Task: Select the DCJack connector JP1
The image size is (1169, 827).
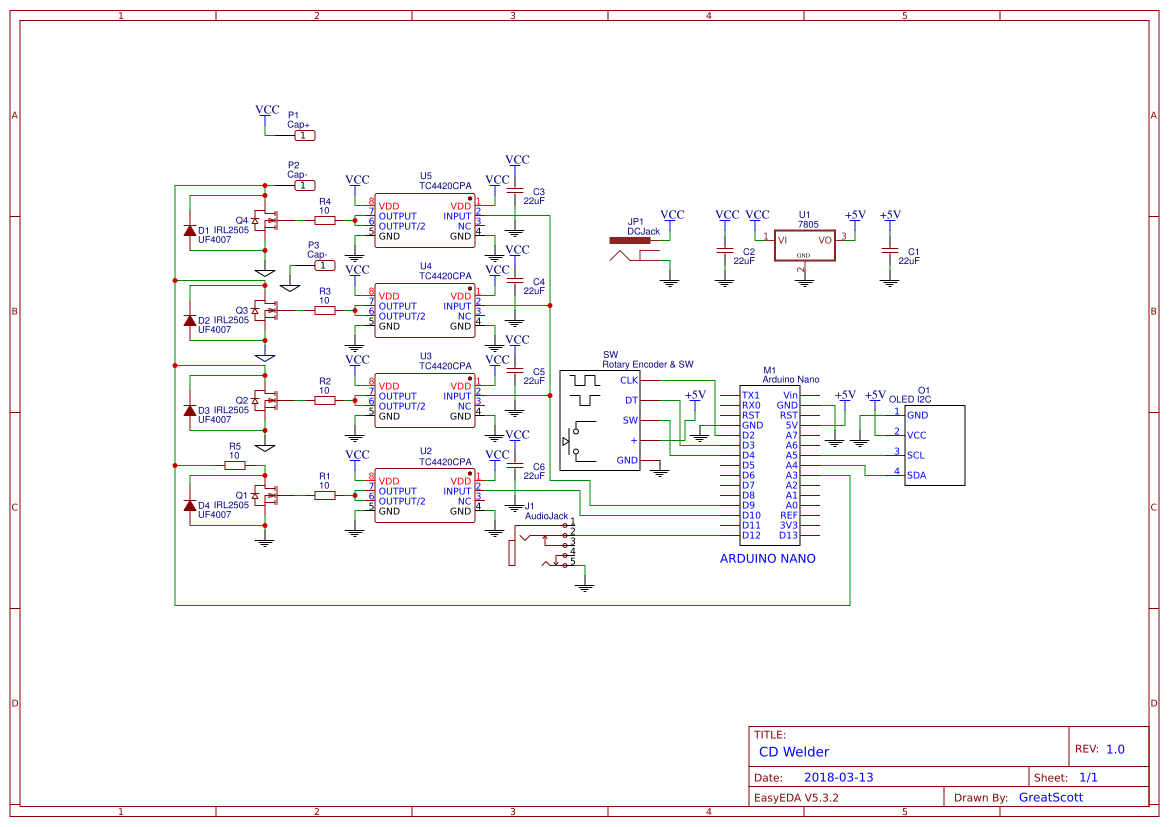Action: pos(632,240)
